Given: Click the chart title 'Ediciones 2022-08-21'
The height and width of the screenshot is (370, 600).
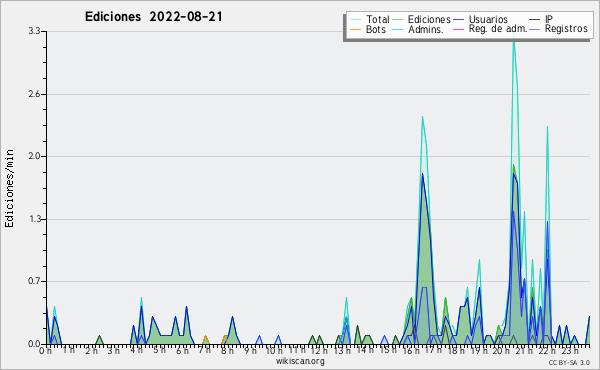Looking at the screenshot, I should 153,17.
